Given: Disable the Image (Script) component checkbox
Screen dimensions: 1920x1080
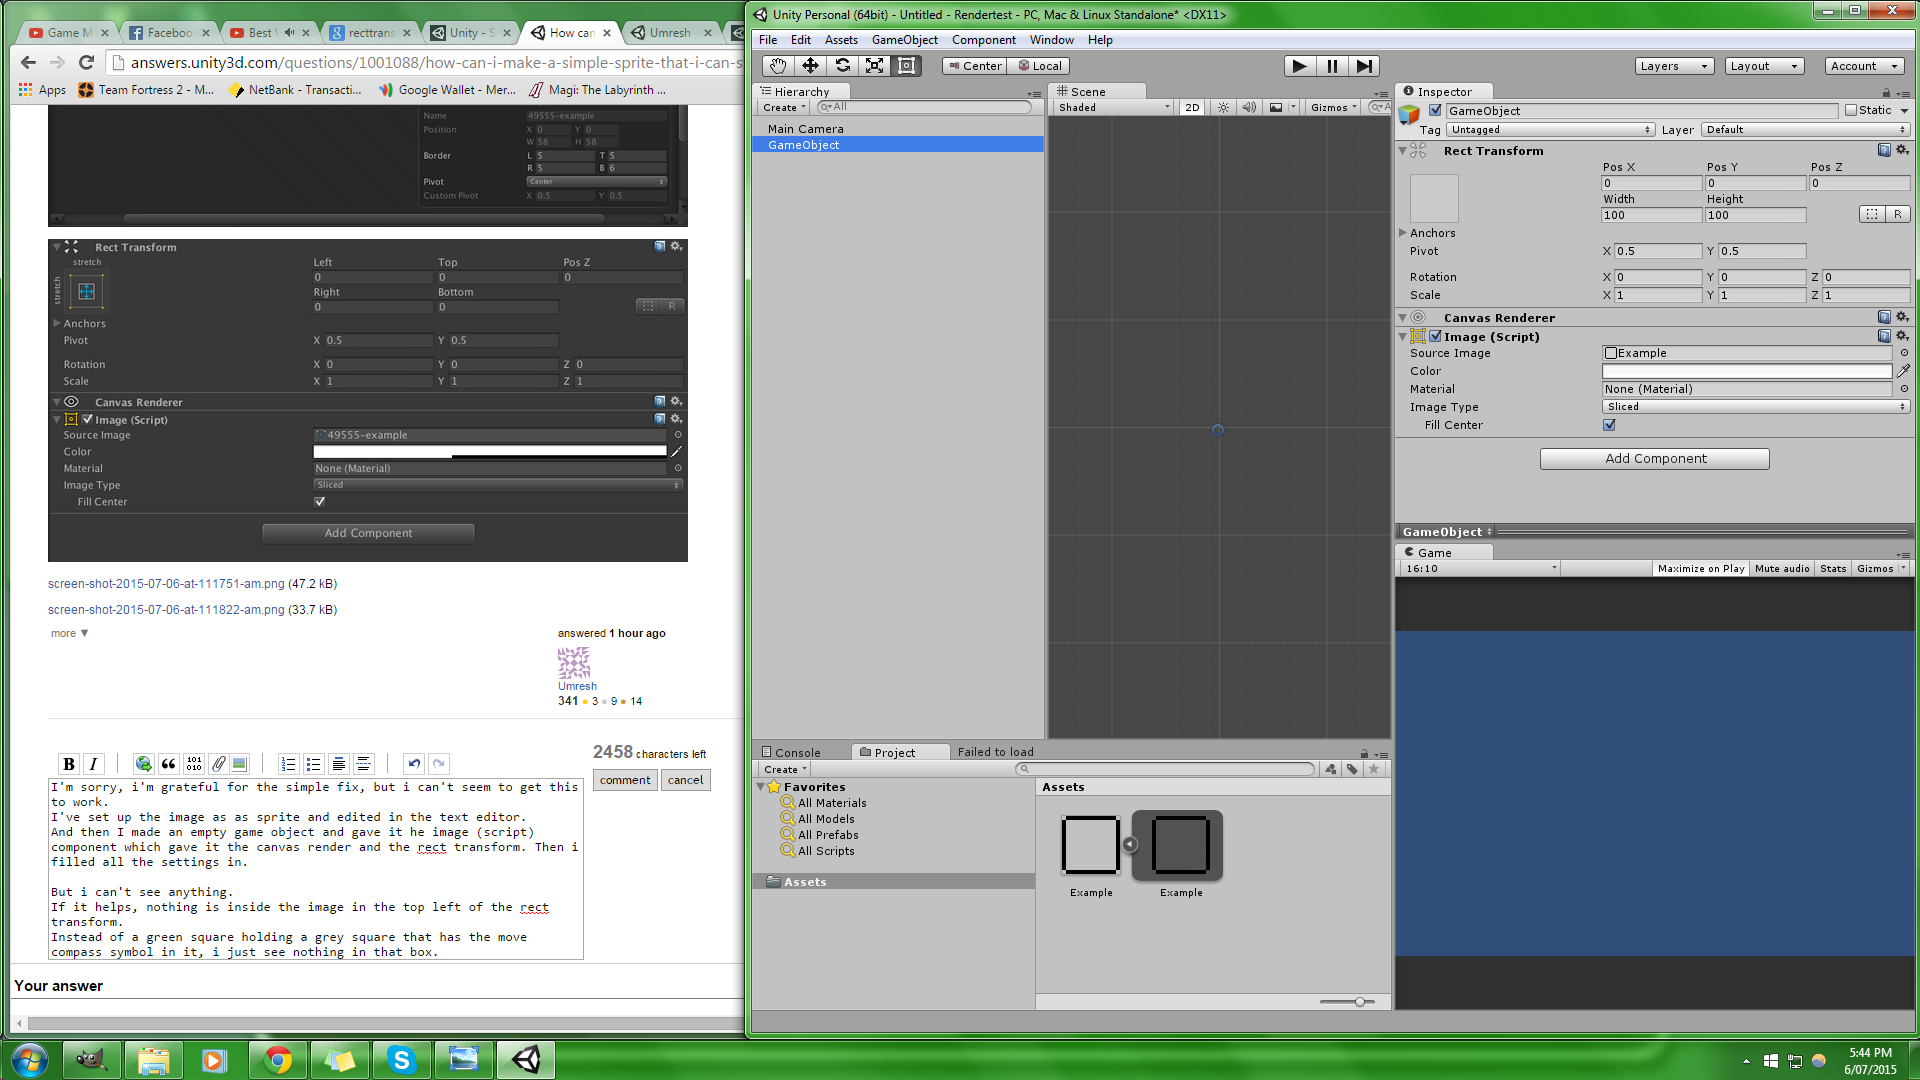Looking at the screenshot, I should pos(1436,337).
